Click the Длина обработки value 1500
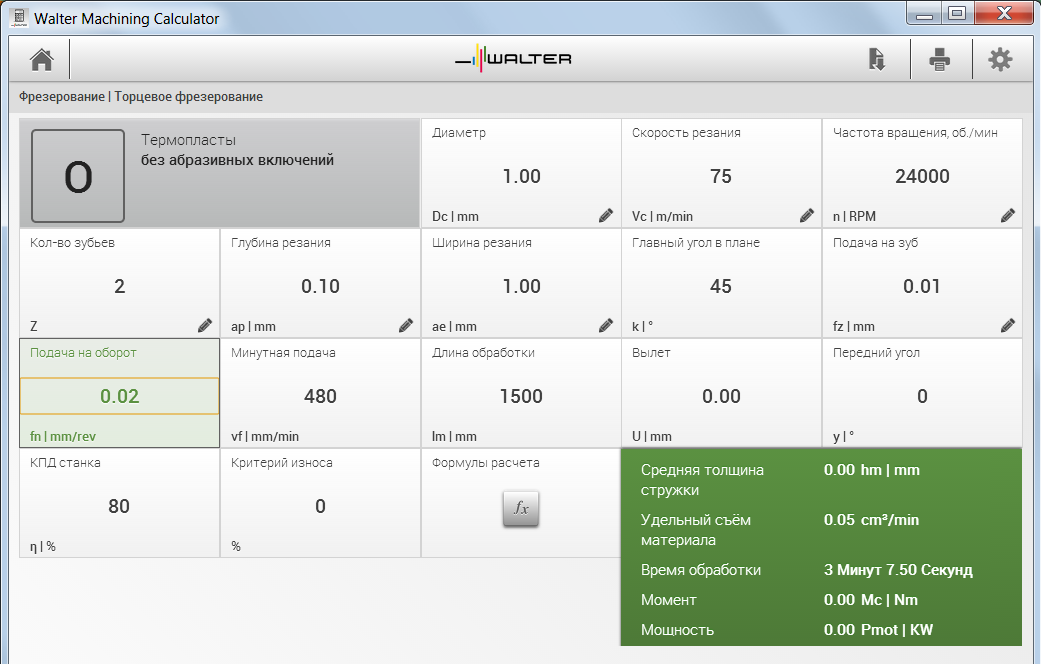1041x664 pixels. point(521,396)
